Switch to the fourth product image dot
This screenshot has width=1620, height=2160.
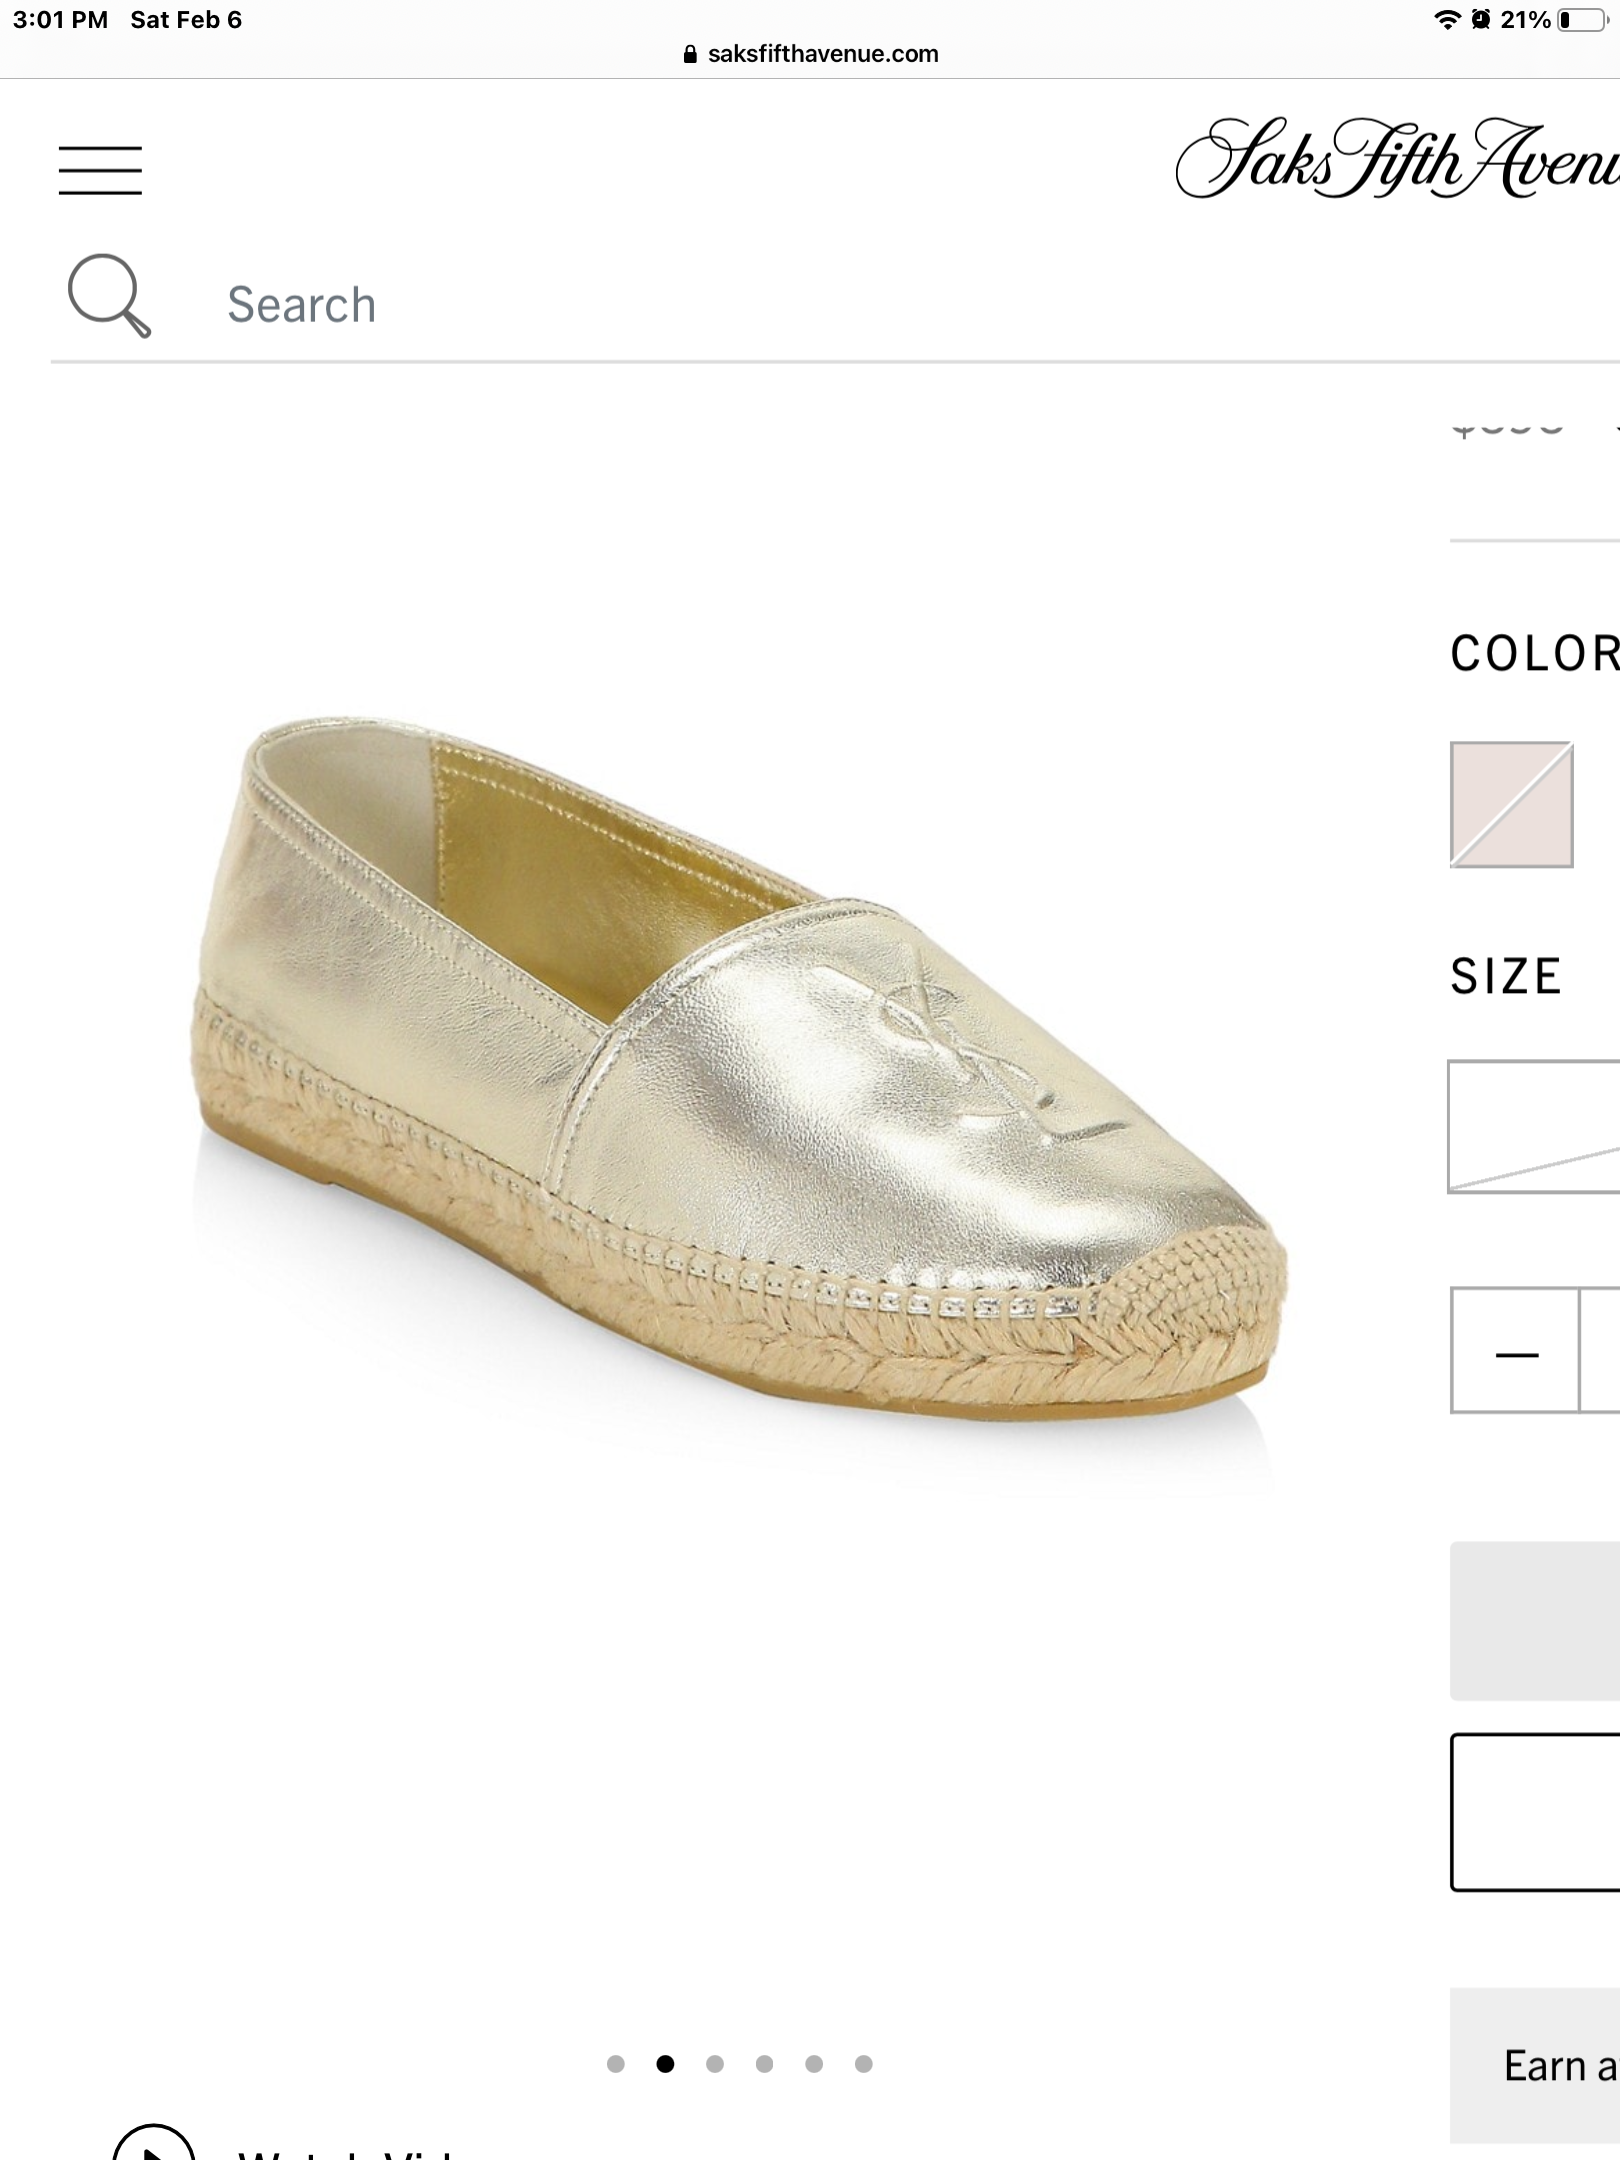[x=765, y=2064]
